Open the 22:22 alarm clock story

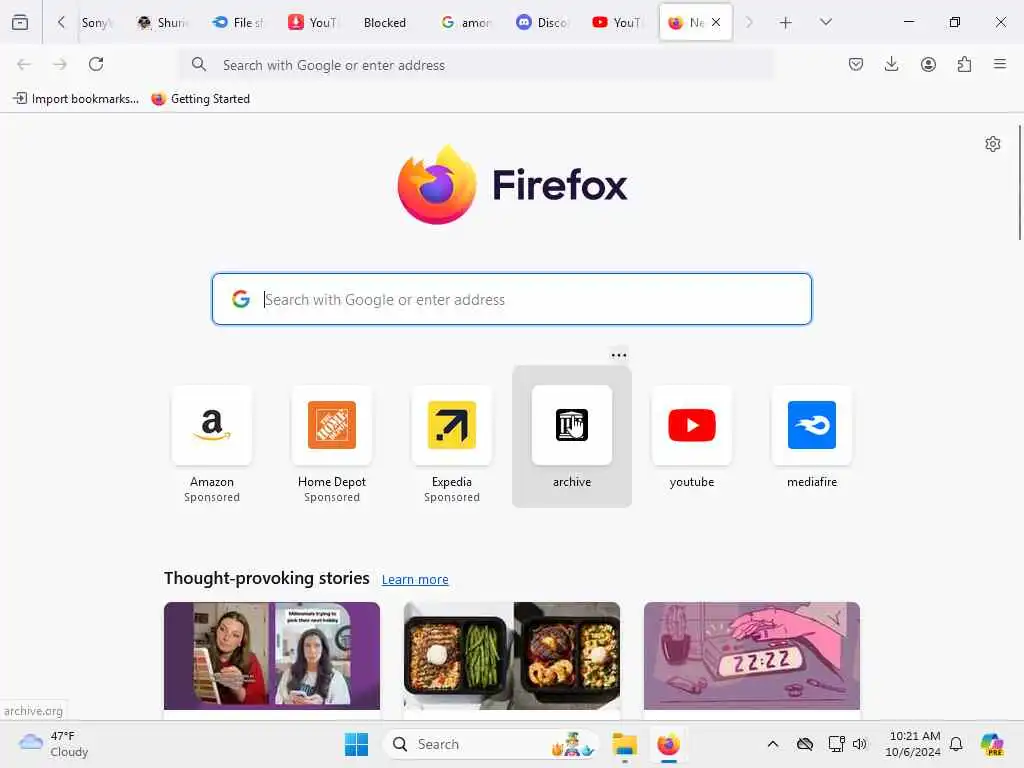752,656
